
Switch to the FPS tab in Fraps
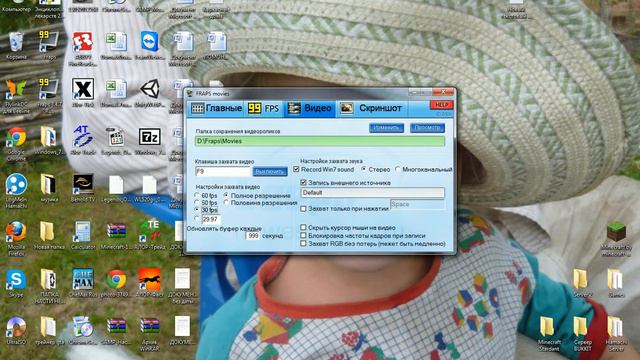[264, 108]
